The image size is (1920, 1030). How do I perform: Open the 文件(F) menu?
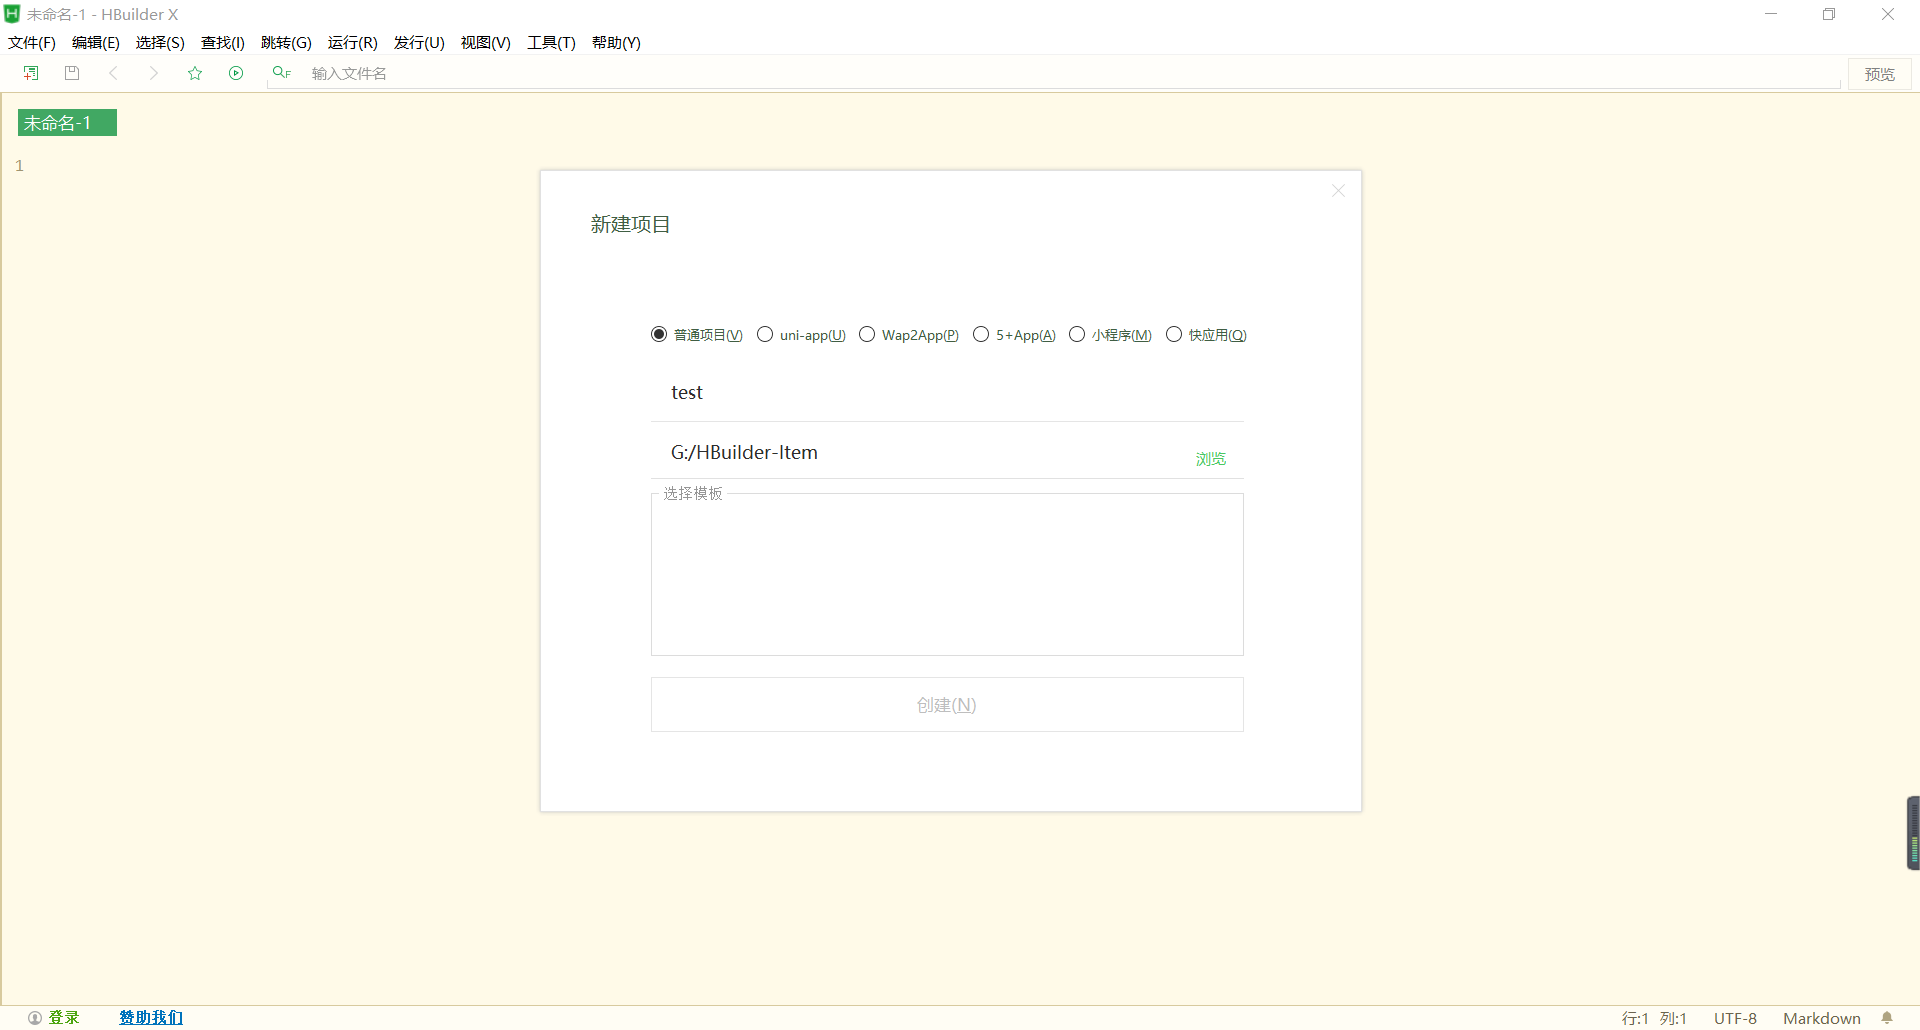[x=32, y=42]
